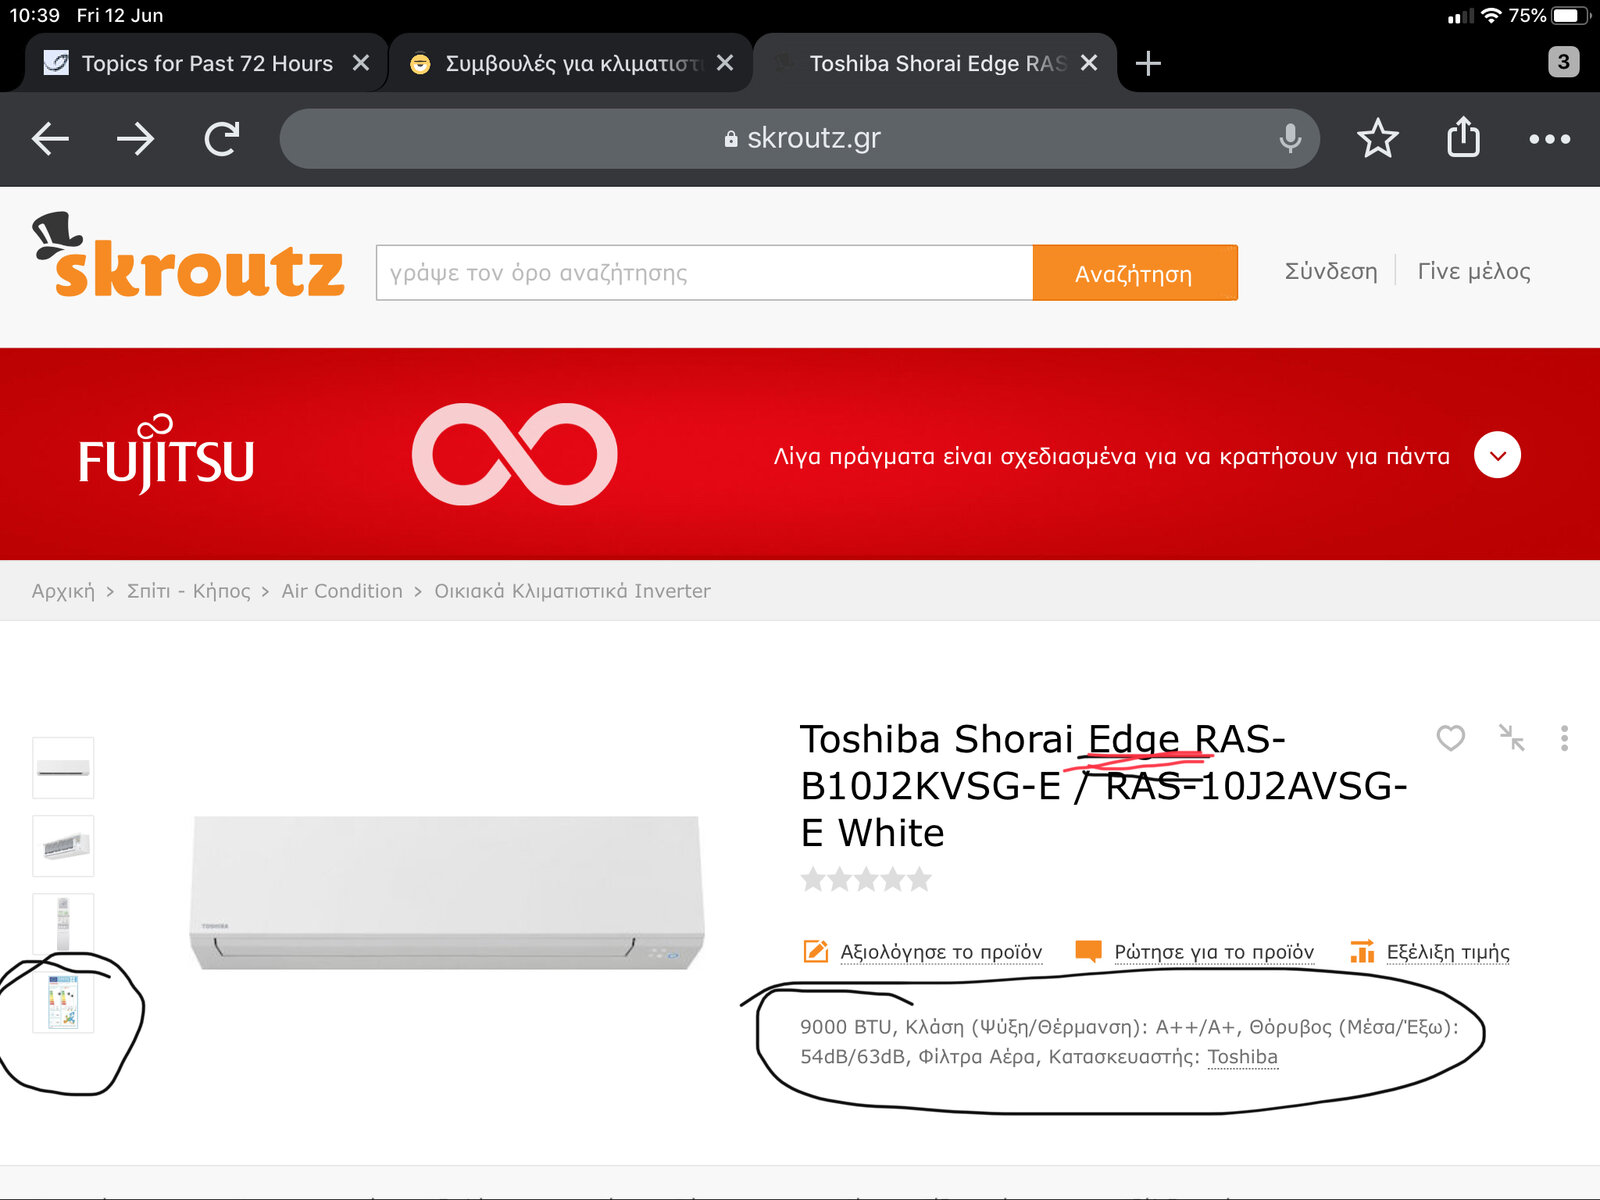Open the product vertical three-dot menu
The width and height of the screenshot is (1600, 1200).
point(1564,738)
